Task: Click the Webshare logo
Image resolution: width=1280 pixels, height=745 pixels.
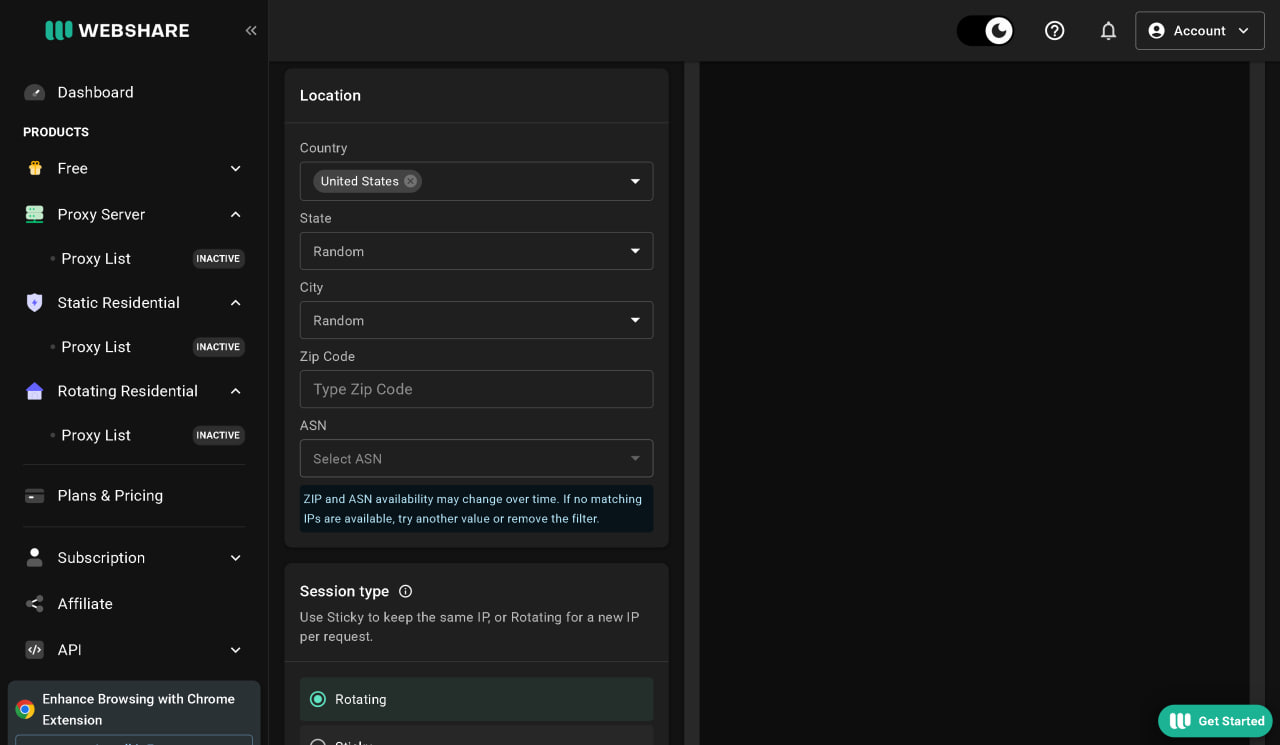Action: coord(117,30)
